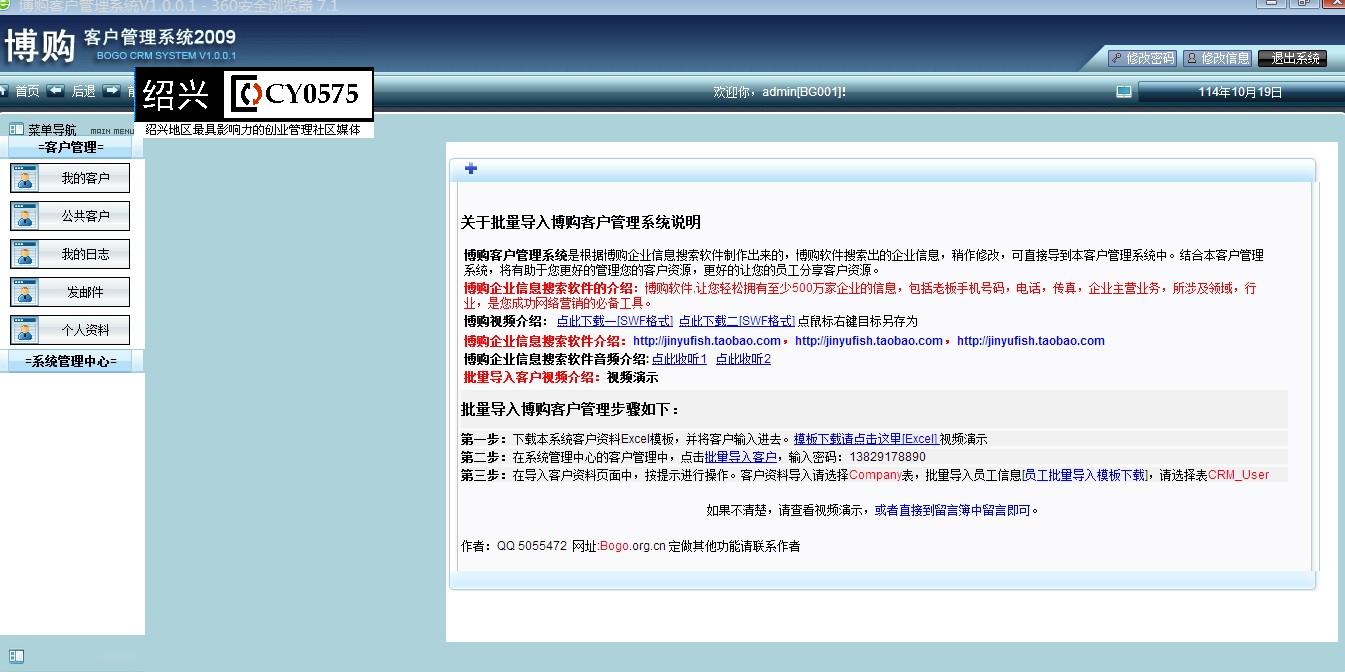1345x672 pixels.
Task: Expand the =系统管理中心= section header
Action: pyautogui.click(x=71, y=361)
